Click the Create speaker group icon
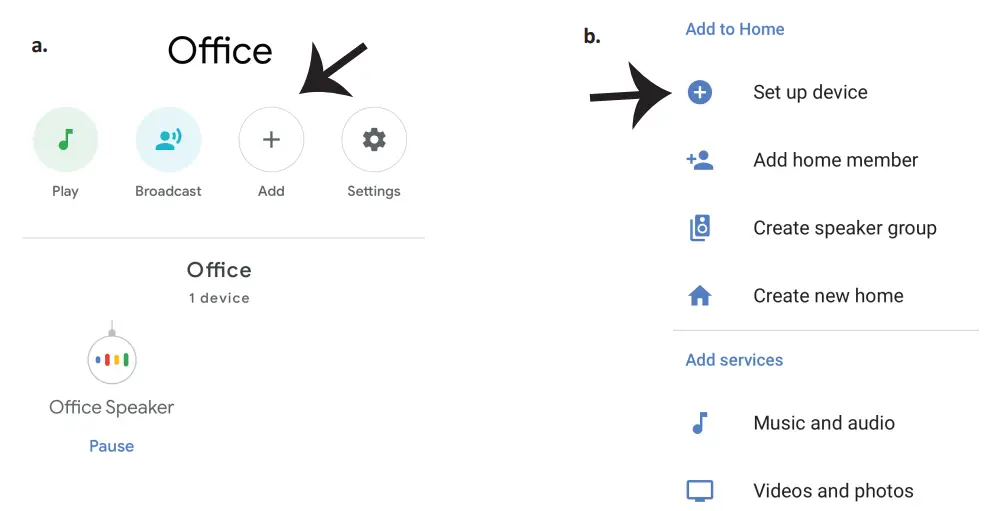 tap(700, 228)
